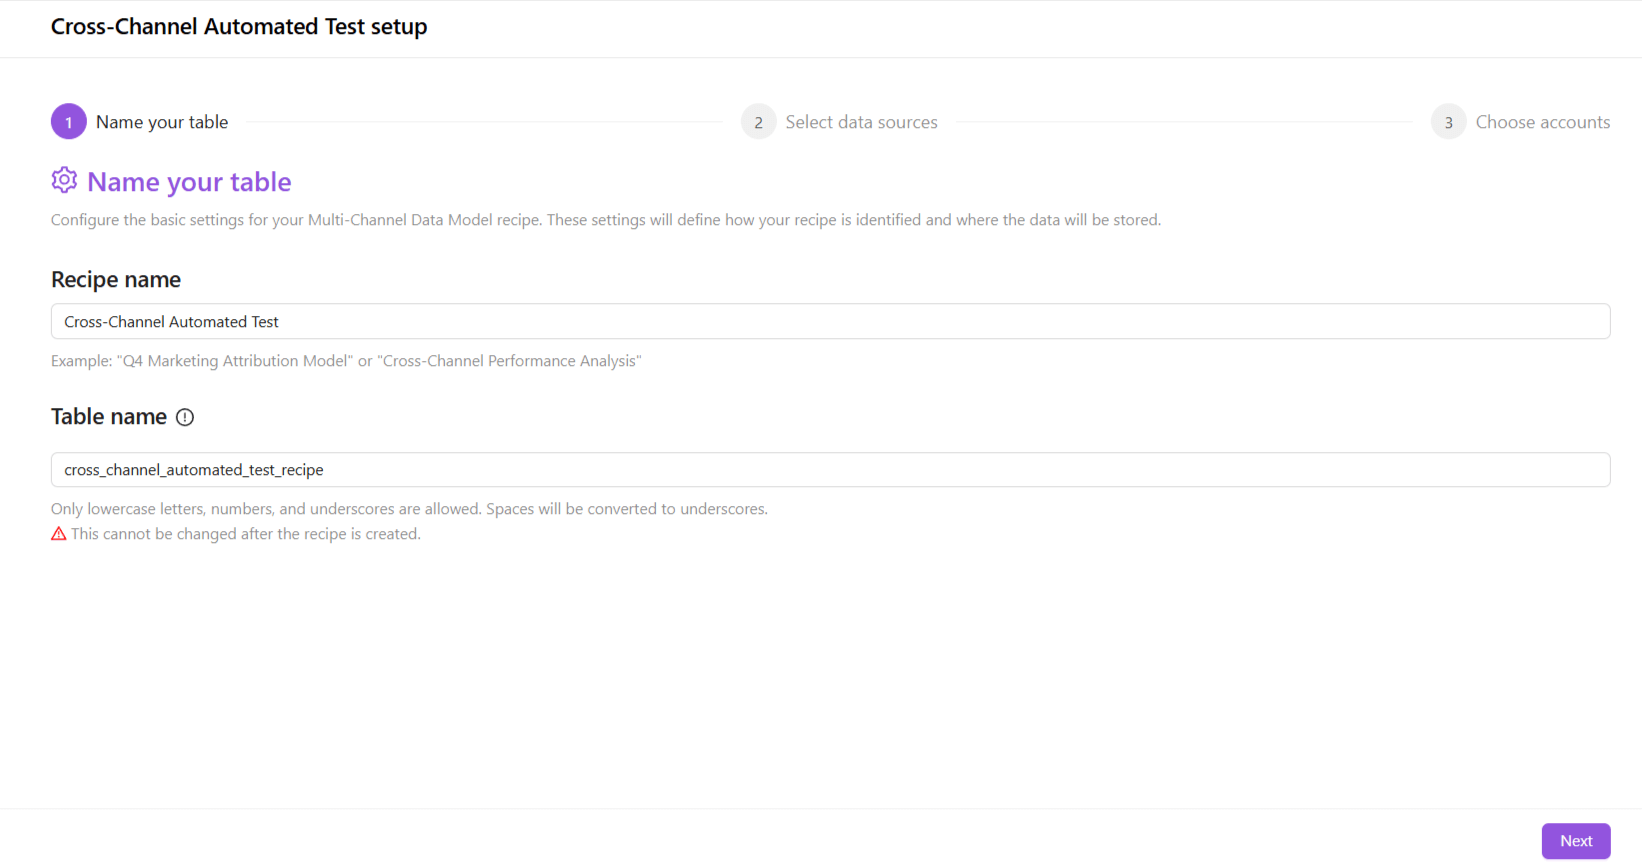Jump to the "Select data sources" step
The width and height of the screenshot is (1642, 865).
click(x=861, y=122)
